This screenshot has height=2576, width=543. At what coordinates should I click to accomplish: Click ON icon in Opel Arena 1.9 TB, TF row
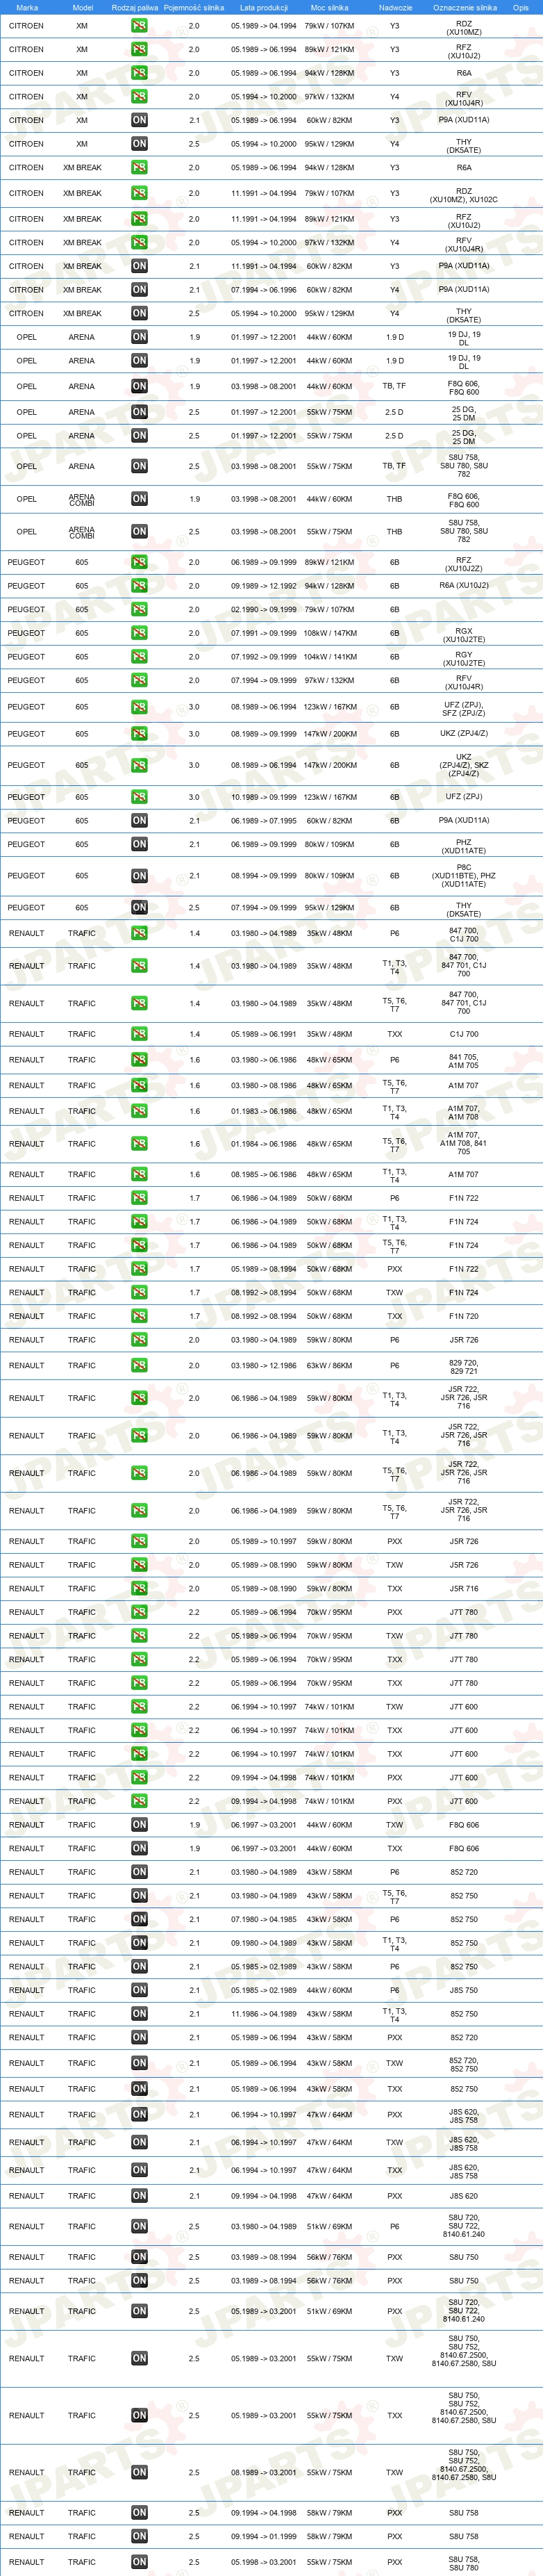(x=139, y=386)
